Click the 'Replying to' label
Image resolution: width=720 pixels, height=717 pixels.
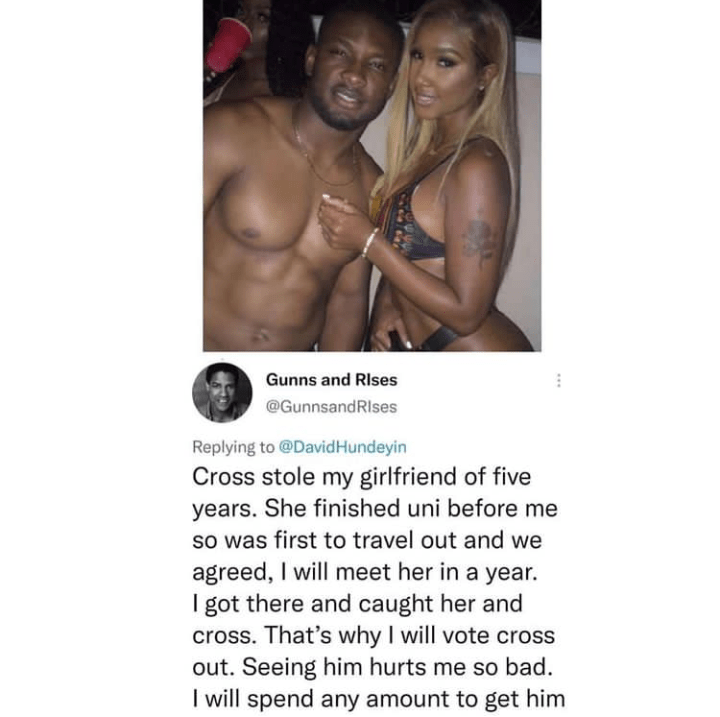coord(233,447)
